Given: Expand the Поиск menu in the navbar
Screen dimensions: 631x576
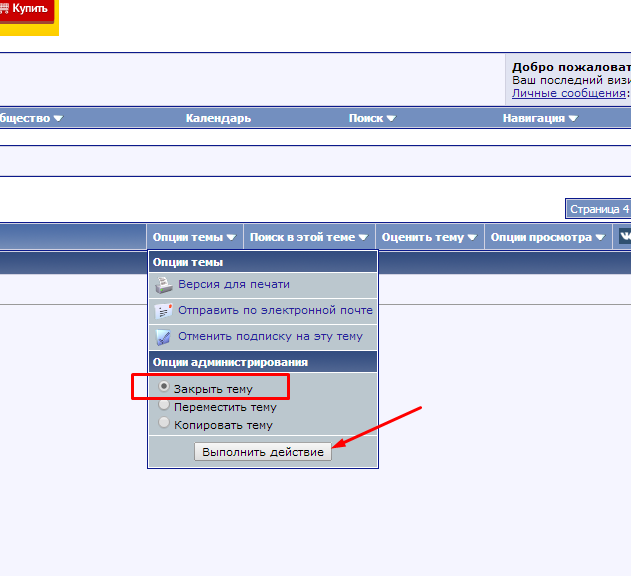Looking at the screenshot, I should [x=372, y=118].
